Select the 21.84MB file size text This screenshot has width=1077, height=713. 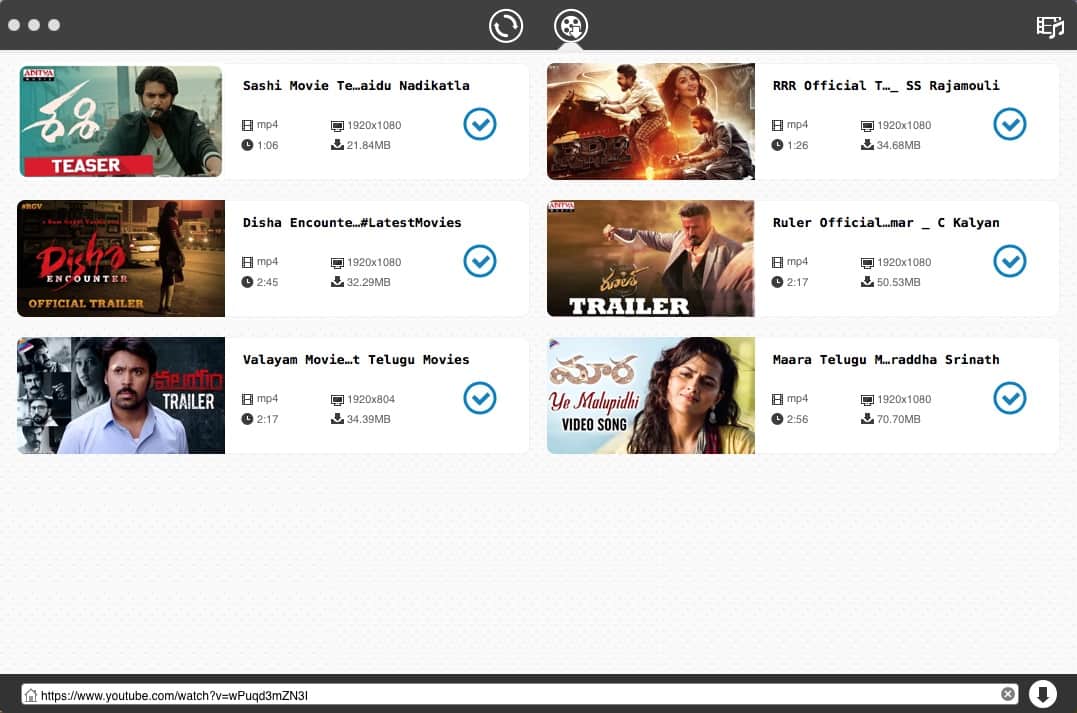pos(369,146)
